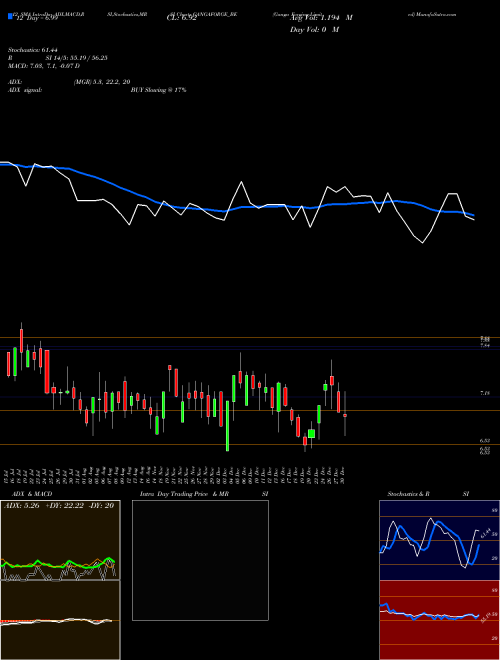Click the '(MGR) 5.3, 22.2, 20' ADX values
This screenshot has height=660, width=500.
[x=101, y=82]
